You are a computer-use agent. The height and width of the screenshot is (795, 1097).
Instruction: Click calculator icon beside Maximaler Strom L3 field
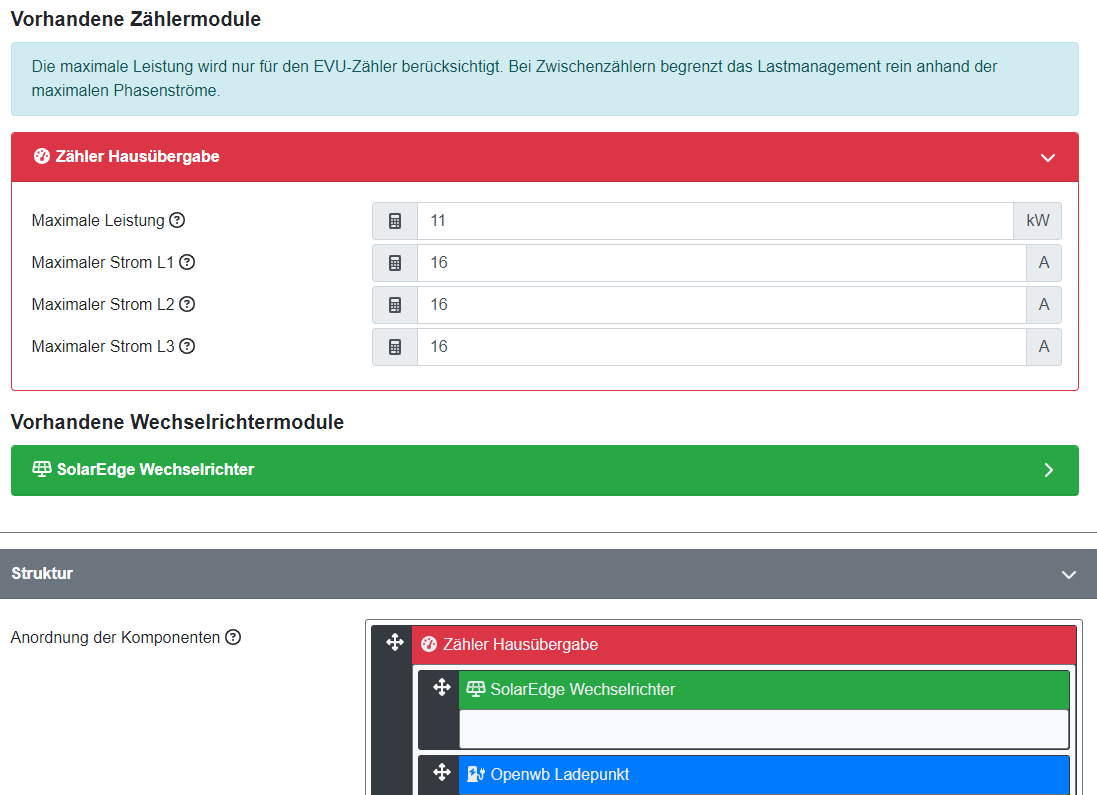click(395, 347)
